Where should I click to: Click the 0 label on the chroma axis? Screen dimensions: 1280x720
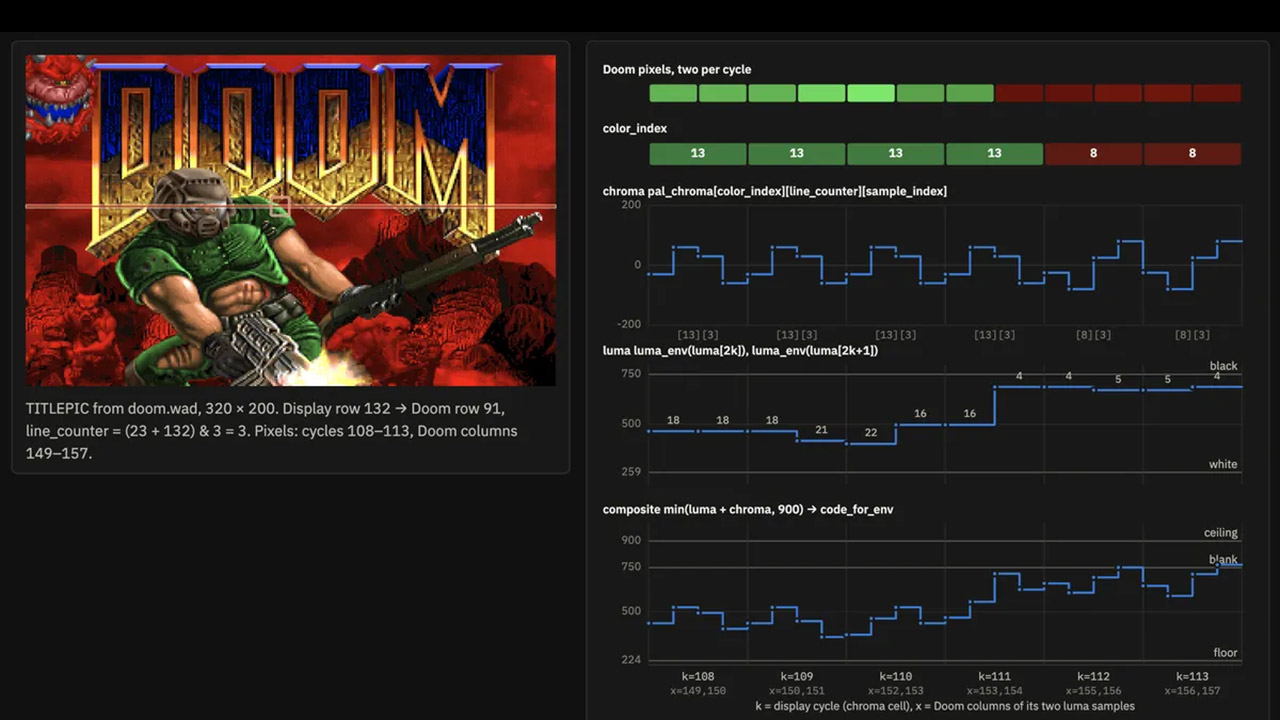point(637,265)
